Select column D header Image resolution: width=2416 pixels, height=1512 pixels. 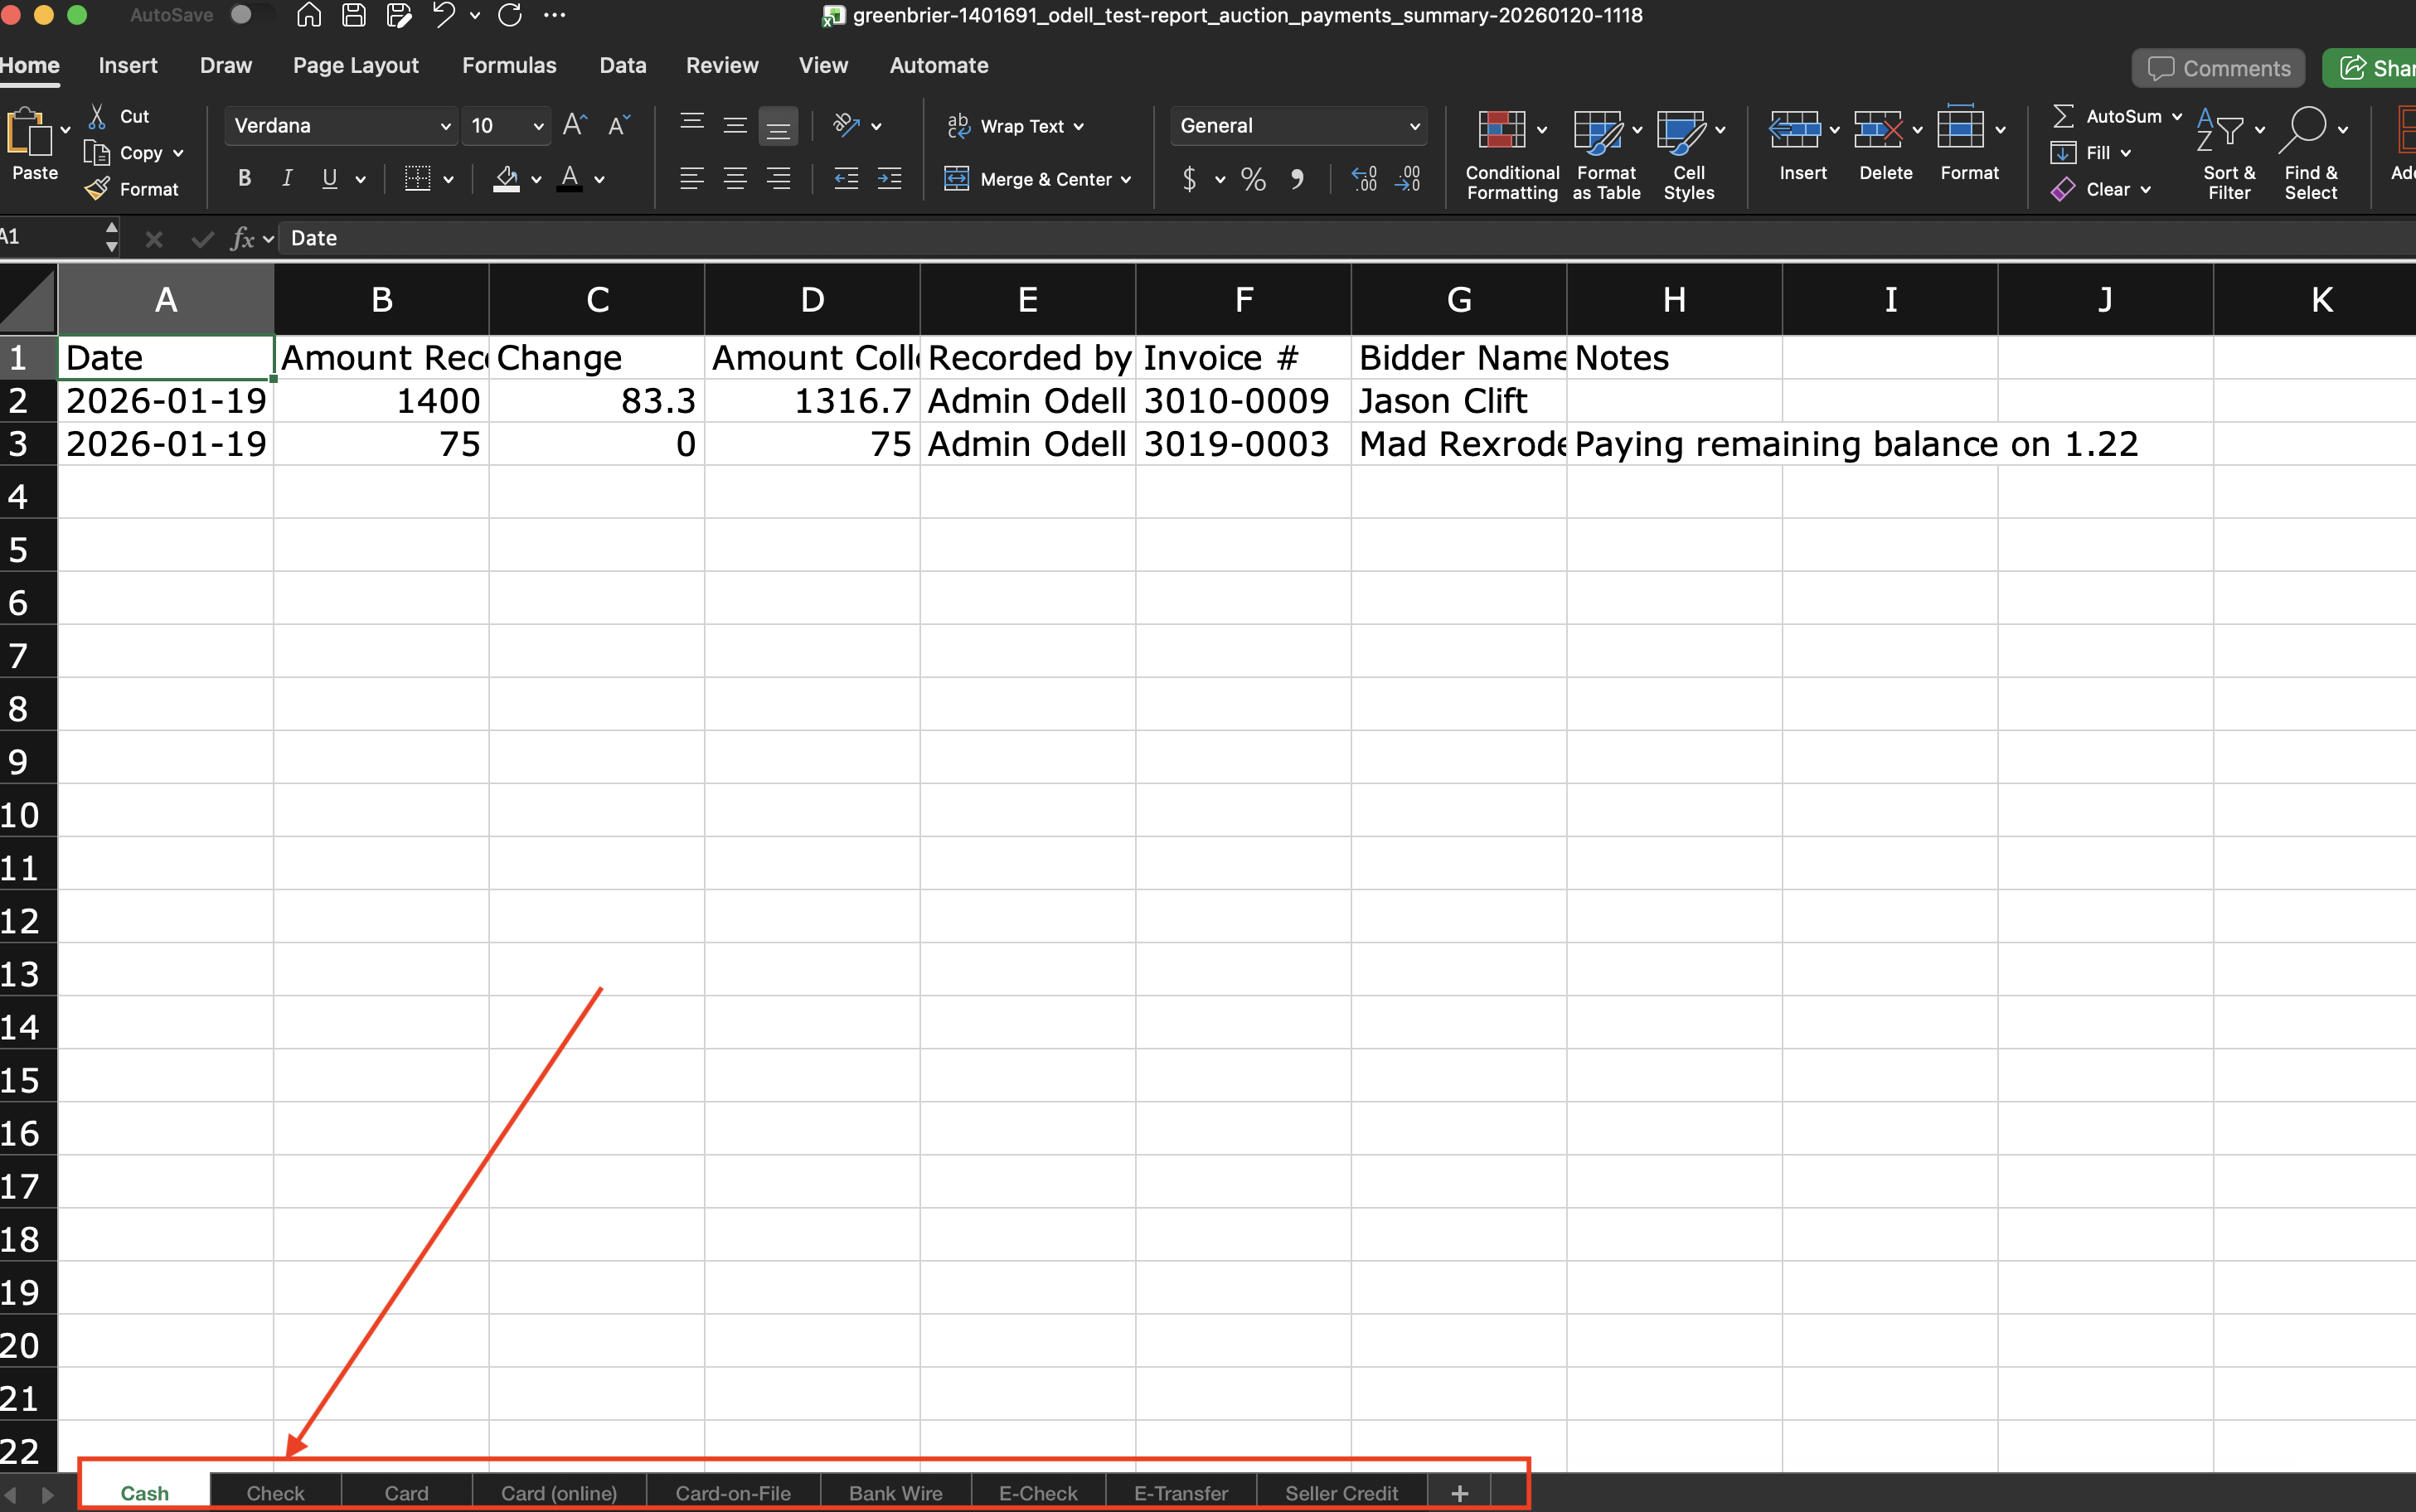point(812,299)
